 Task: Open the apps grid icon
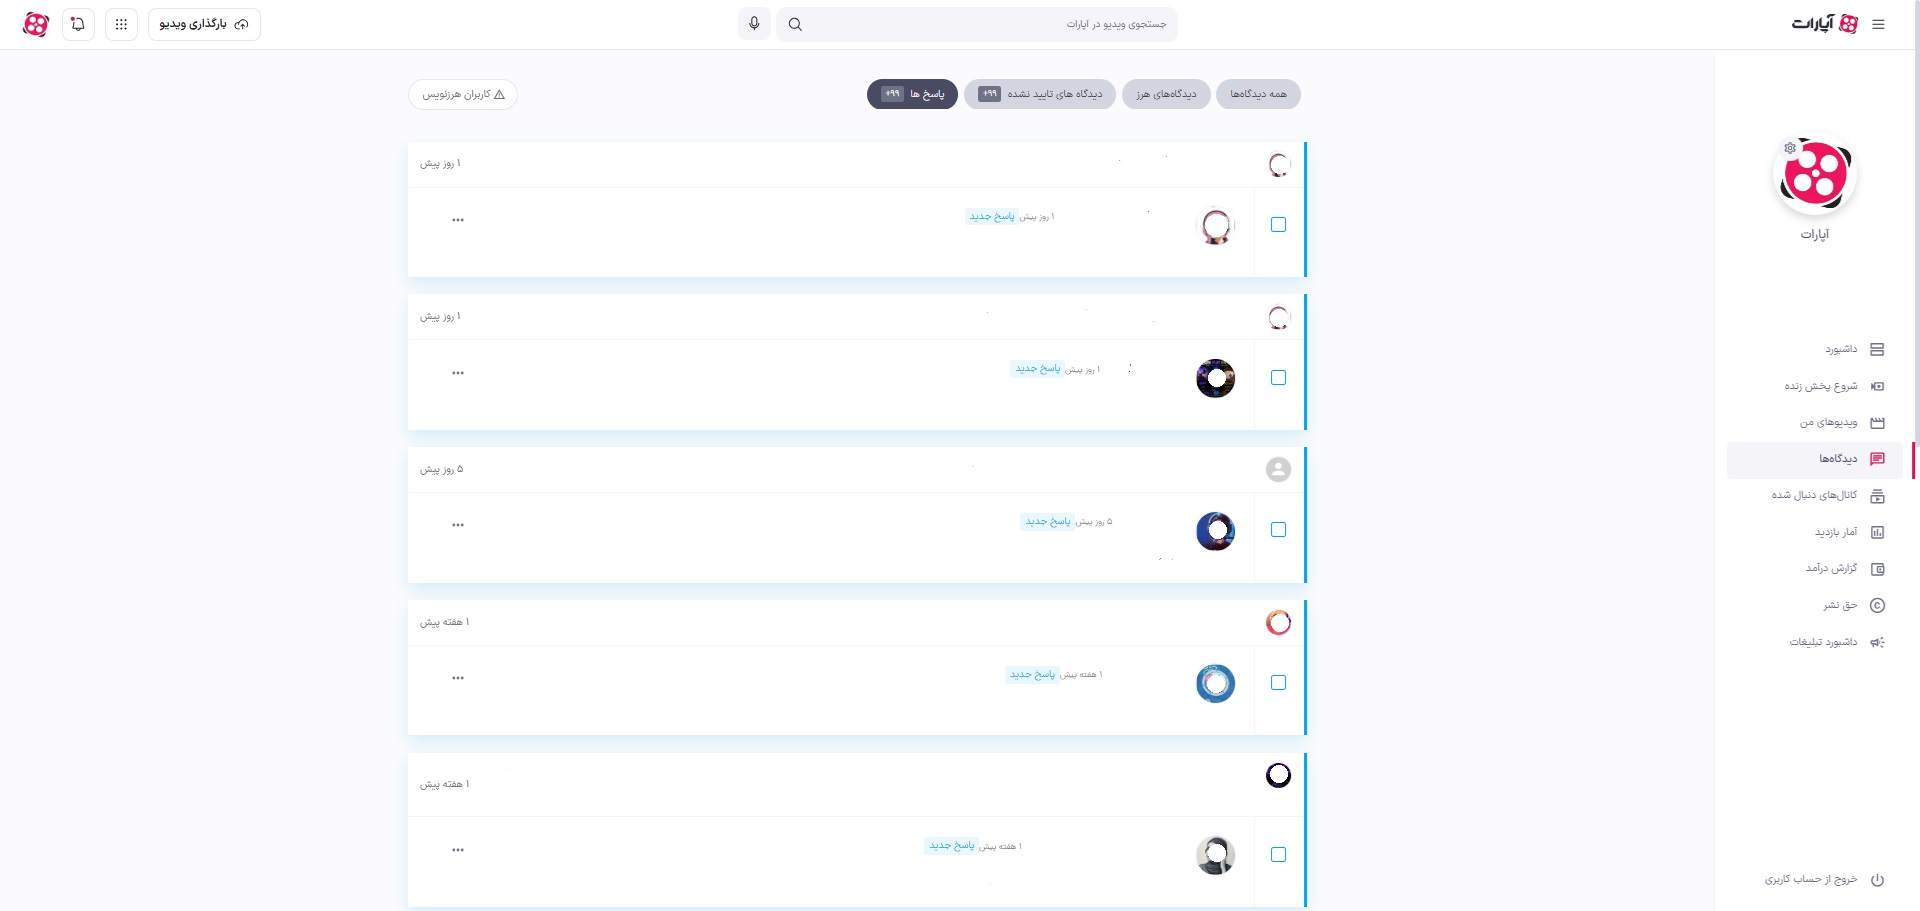[x=121, y=24]
